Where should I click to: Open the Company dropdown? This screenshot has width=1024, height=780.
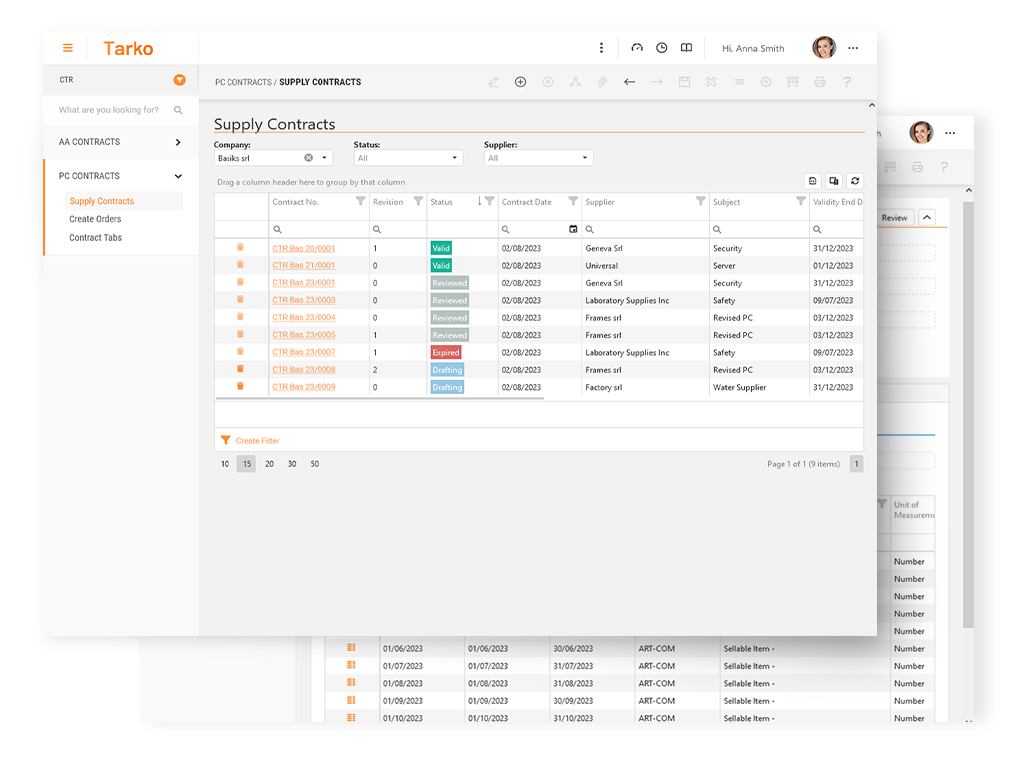click(324, 158)
